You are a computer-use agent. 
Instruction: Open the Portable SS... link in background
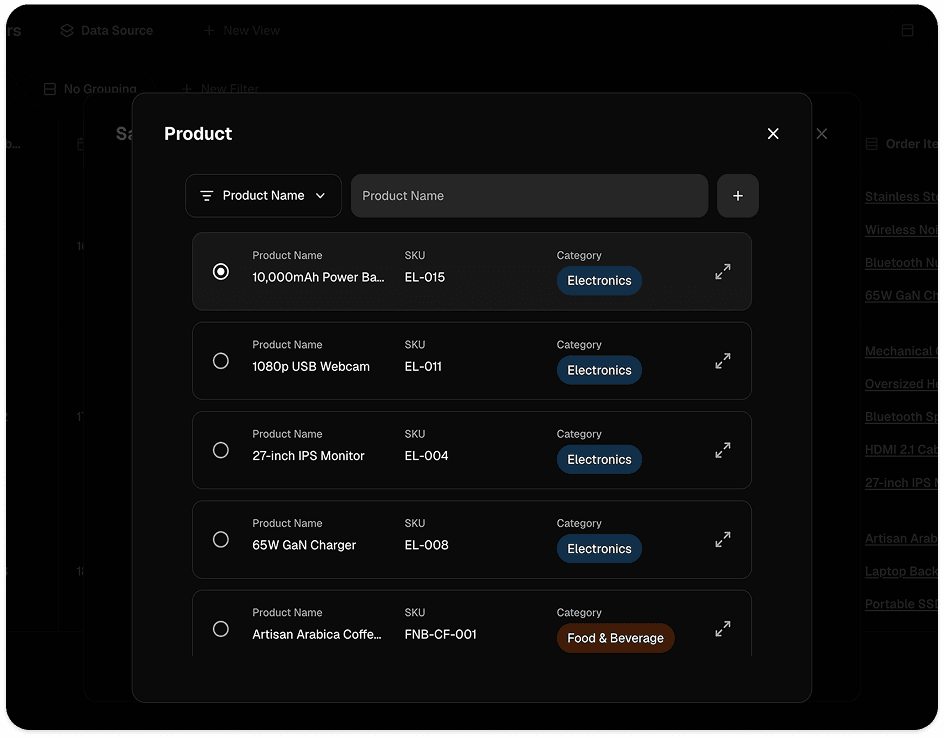tap(901, 604)
